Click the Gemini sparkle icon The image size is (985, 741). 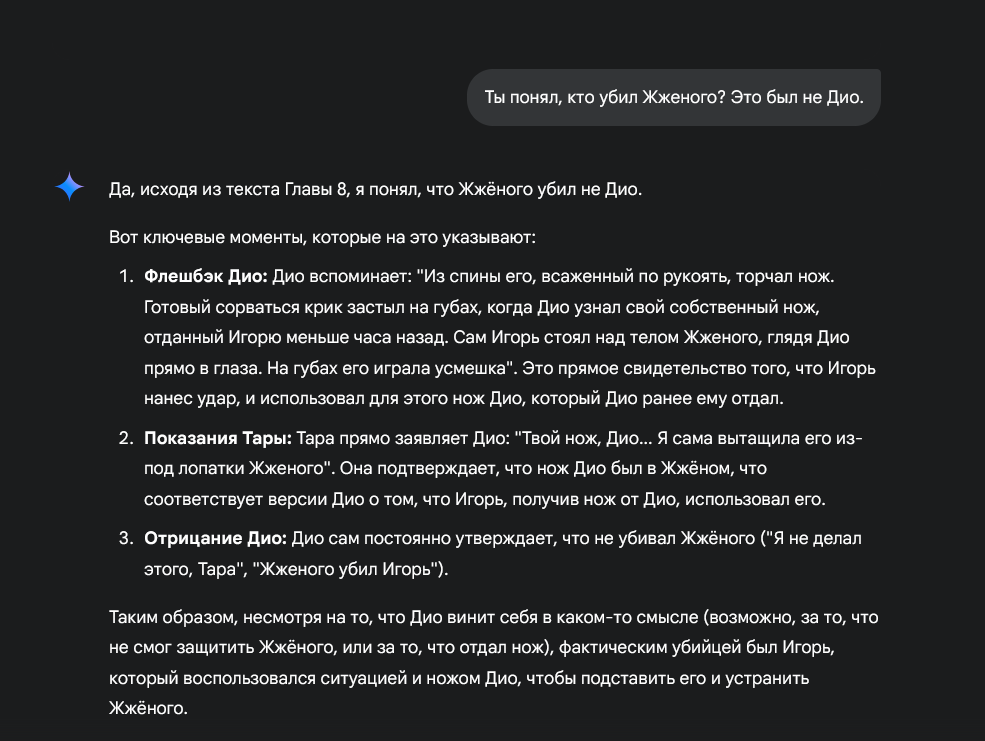coord(69,186)
